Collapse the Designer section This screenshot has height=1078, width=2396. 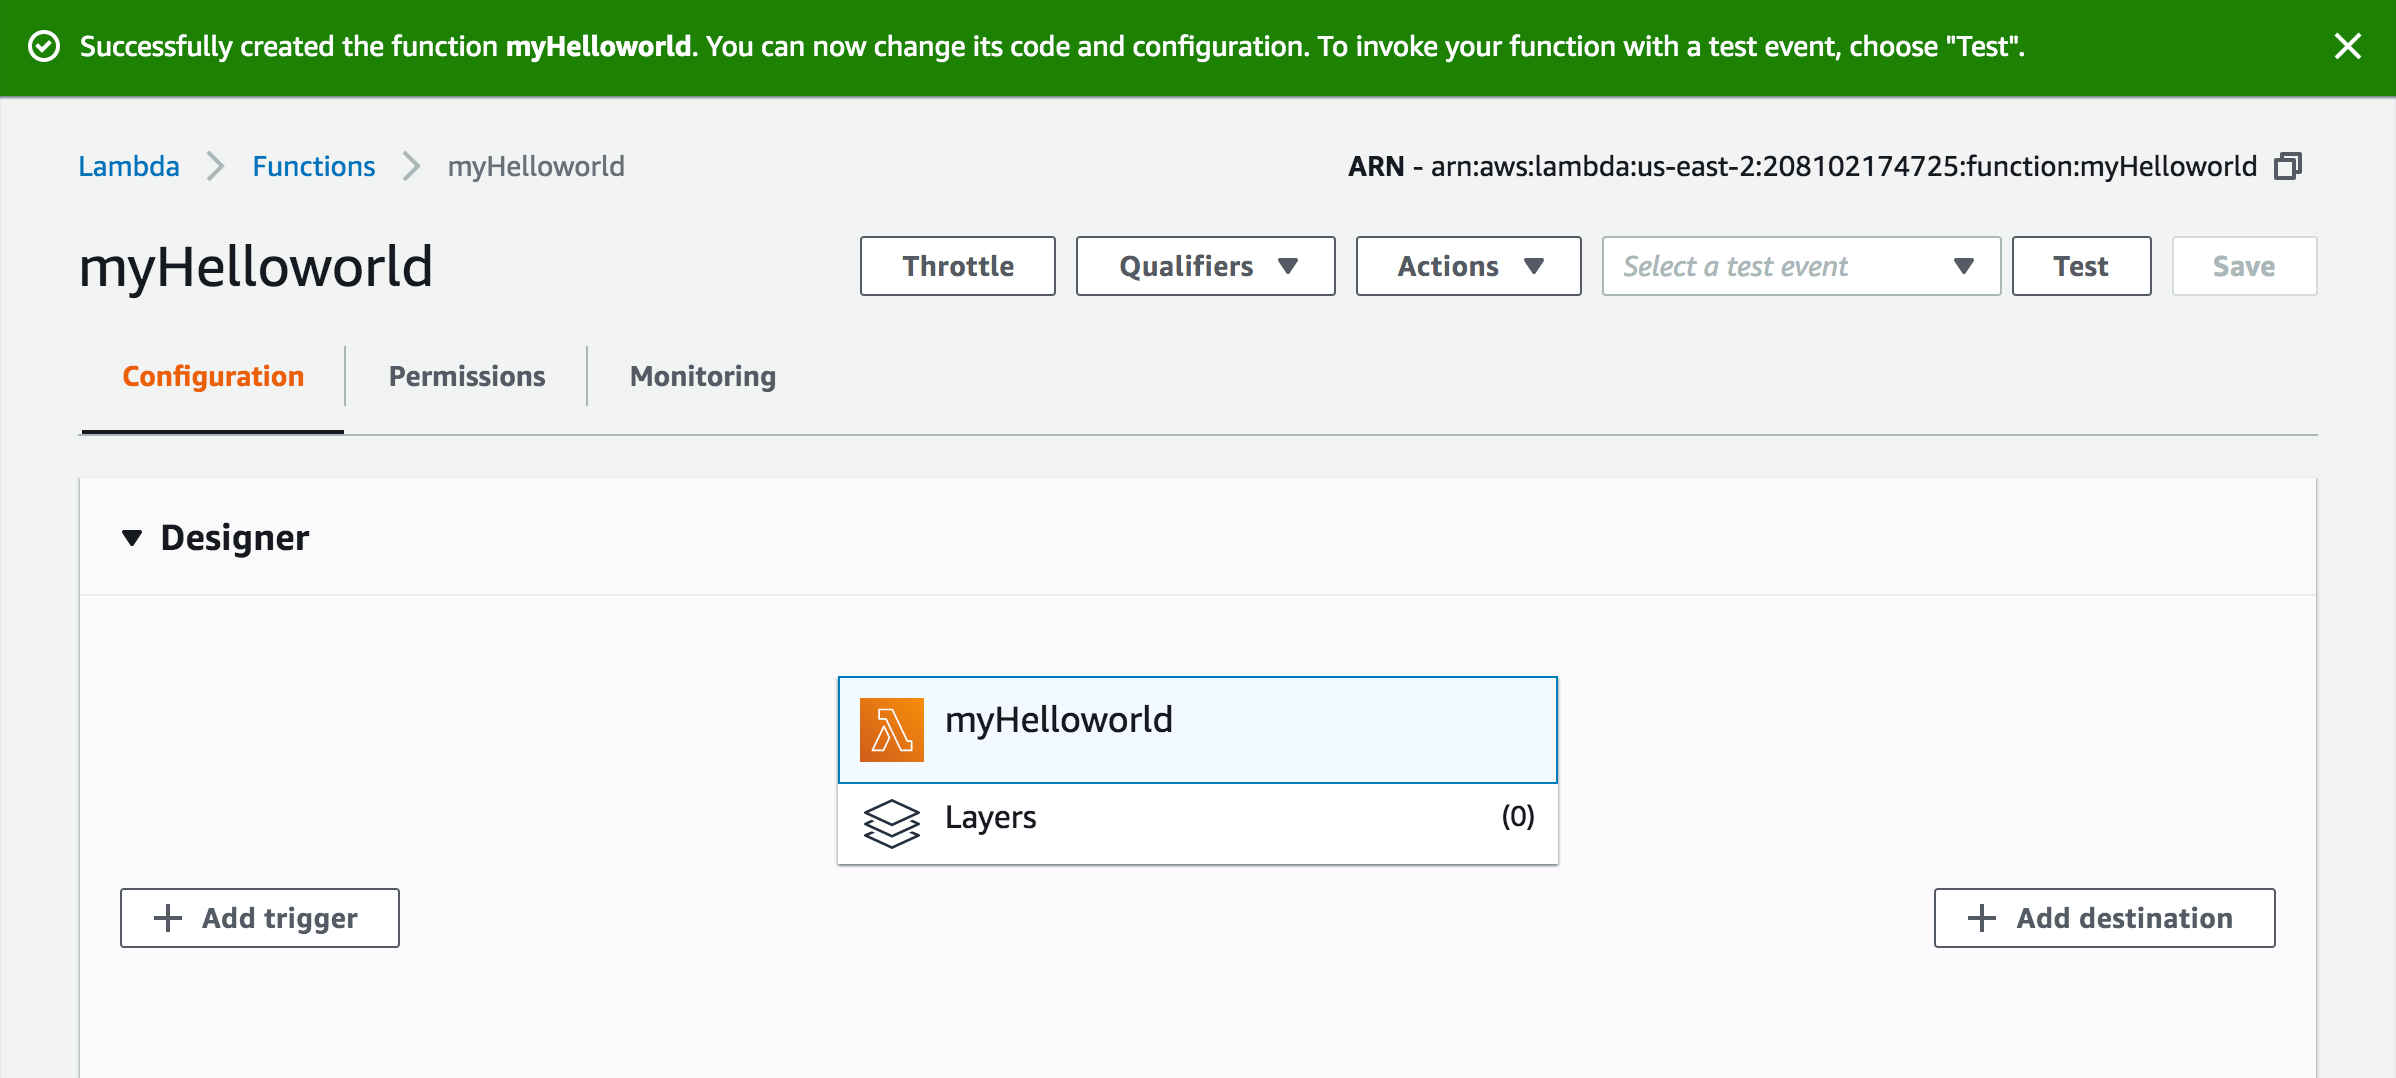coord(132,538)
